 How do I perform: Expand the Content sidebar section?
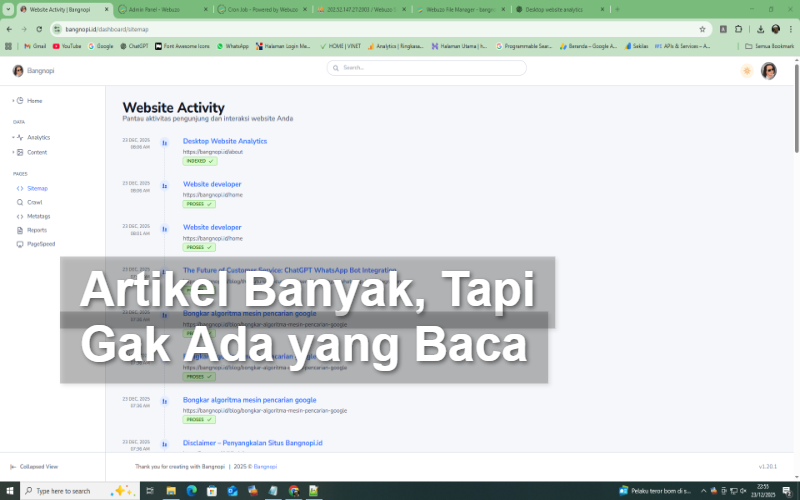13,152
